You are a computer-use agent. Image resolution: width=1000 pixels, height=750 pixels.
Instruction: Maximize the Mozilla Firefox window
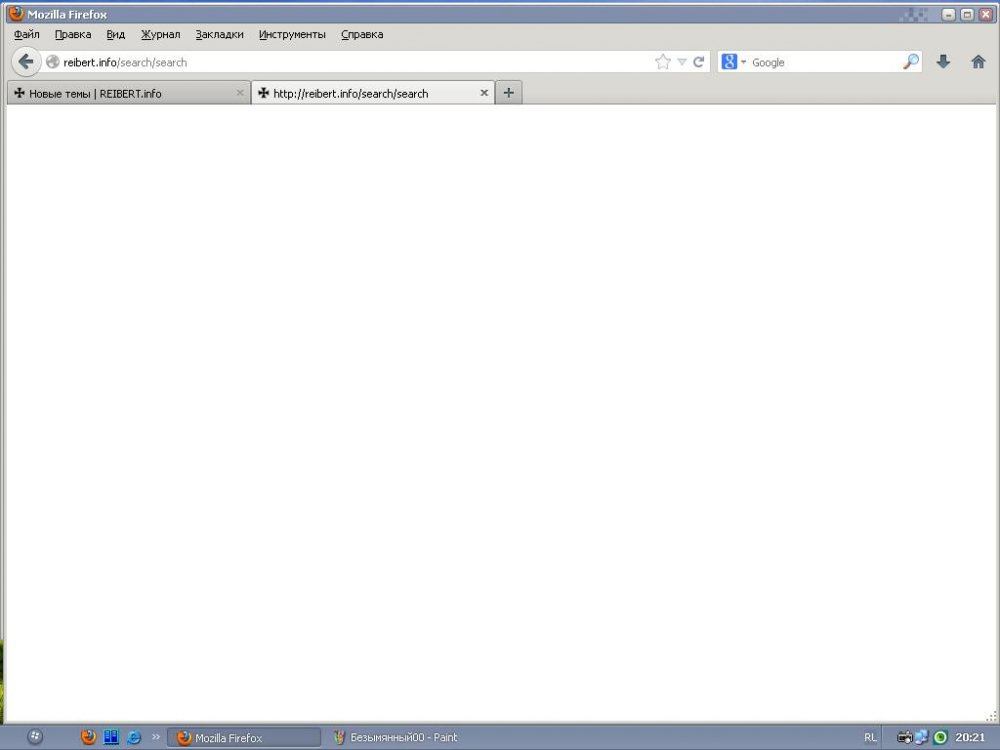coord(967,14)
